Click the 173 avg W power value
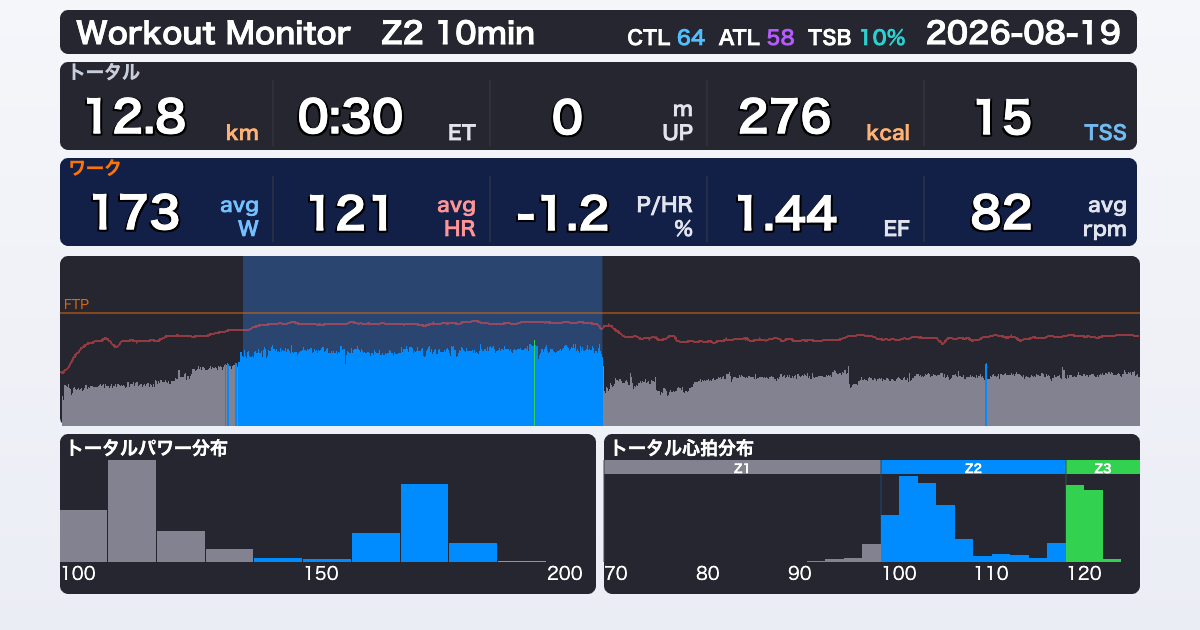This screenshot has width=1200, height=630. pos(135,213)
